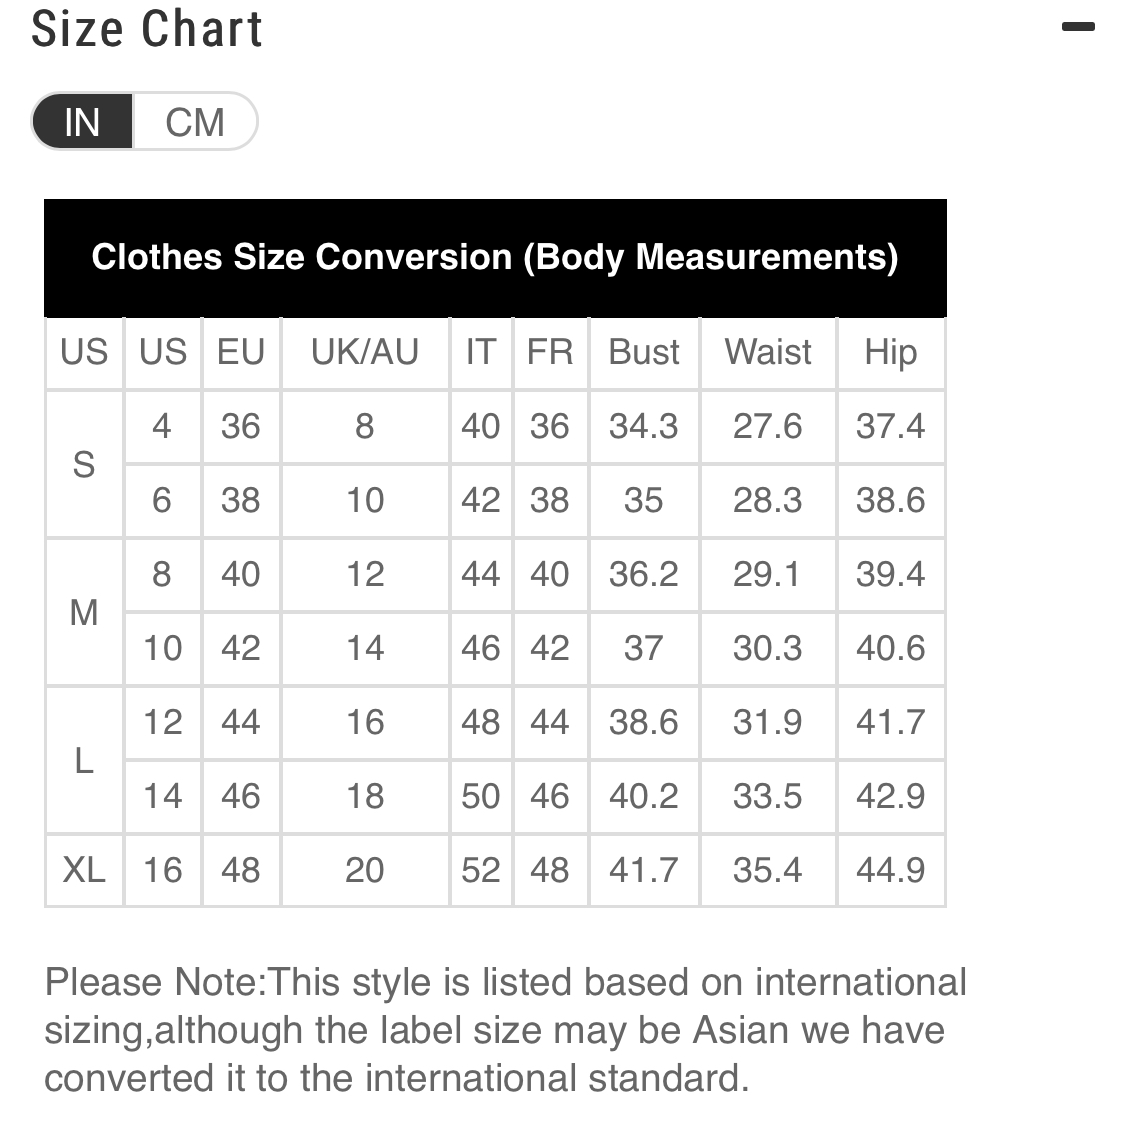Screen dimensions: 1125x1129
Task: Click the IT column header
Action: [x=481, y=353]
